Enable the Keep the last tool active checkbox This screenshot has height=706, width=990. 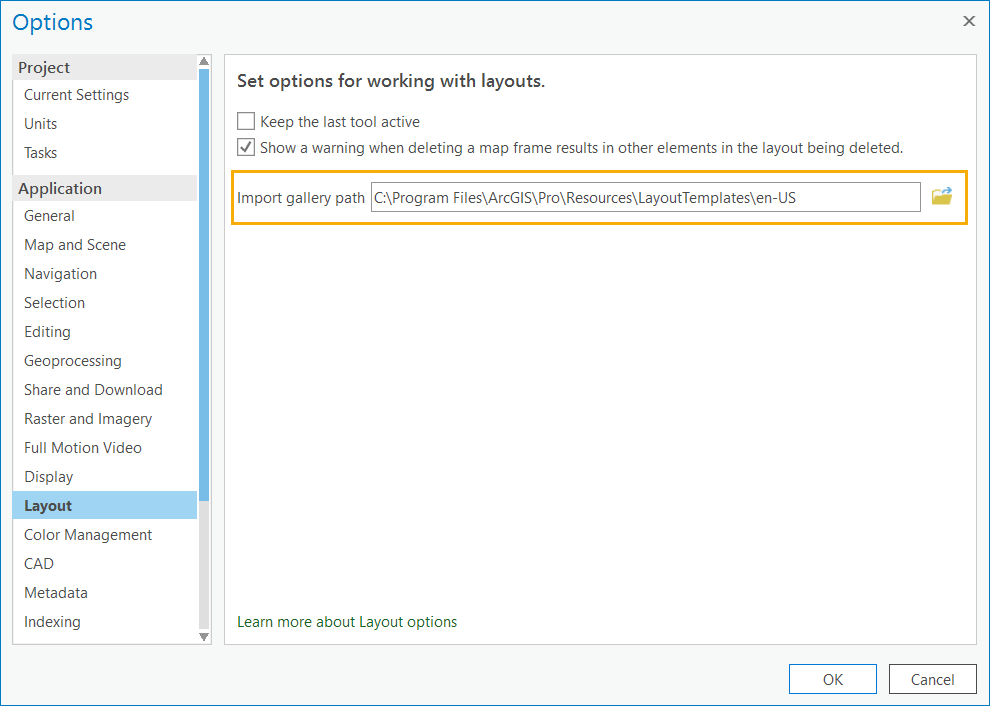click(x=246, y=121)
